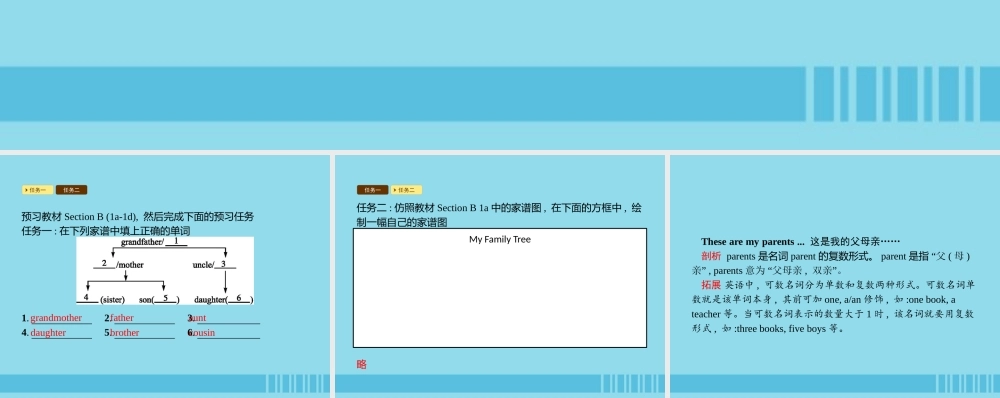Click the answer 'grandmother' for blank 1

(x=56, y=318)
